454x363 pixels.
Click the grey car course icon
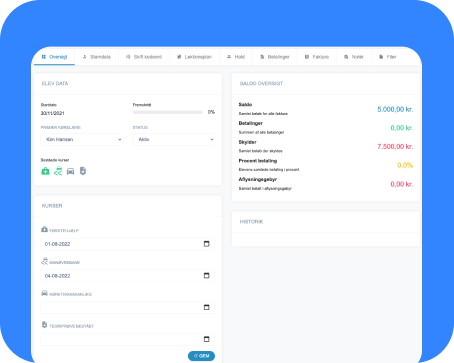click(70, 171)
